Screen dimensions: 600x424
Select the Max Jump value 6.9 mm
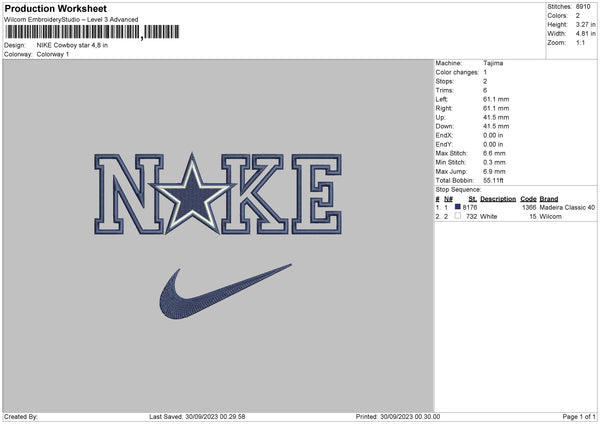point(494,172)
